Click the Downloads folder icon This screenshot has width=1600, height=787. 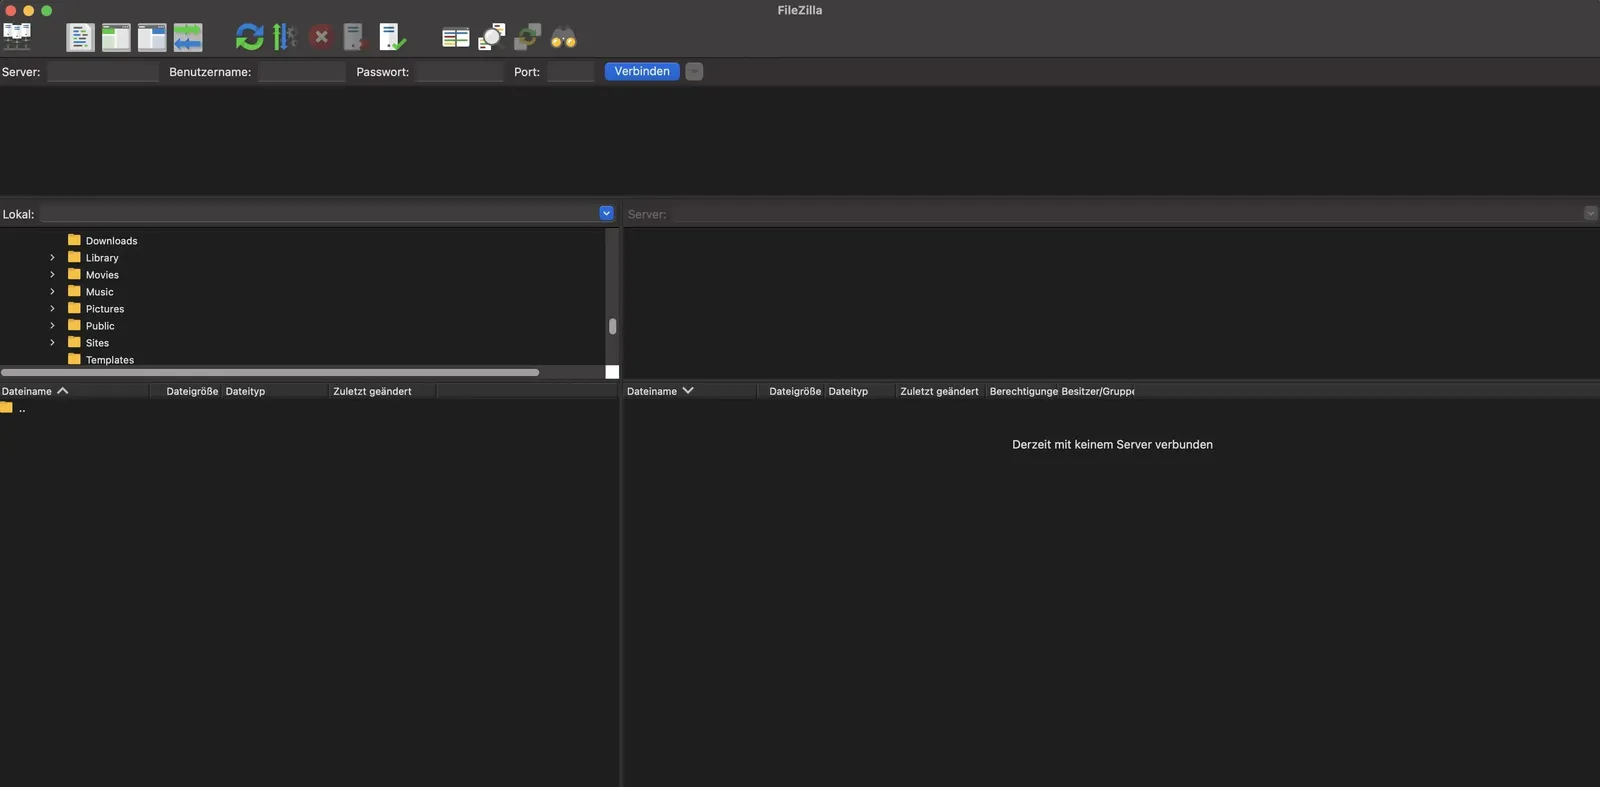(x=74, y=240)
